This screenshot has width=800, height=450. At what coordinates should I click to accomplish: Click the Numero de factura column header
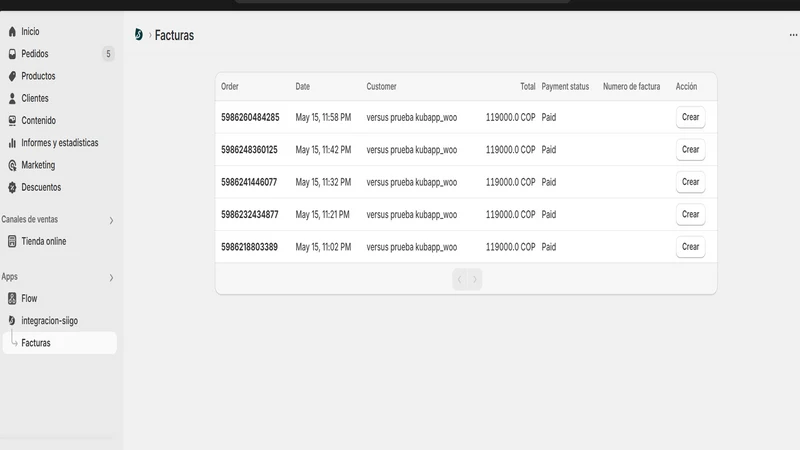tap(632, 87)
